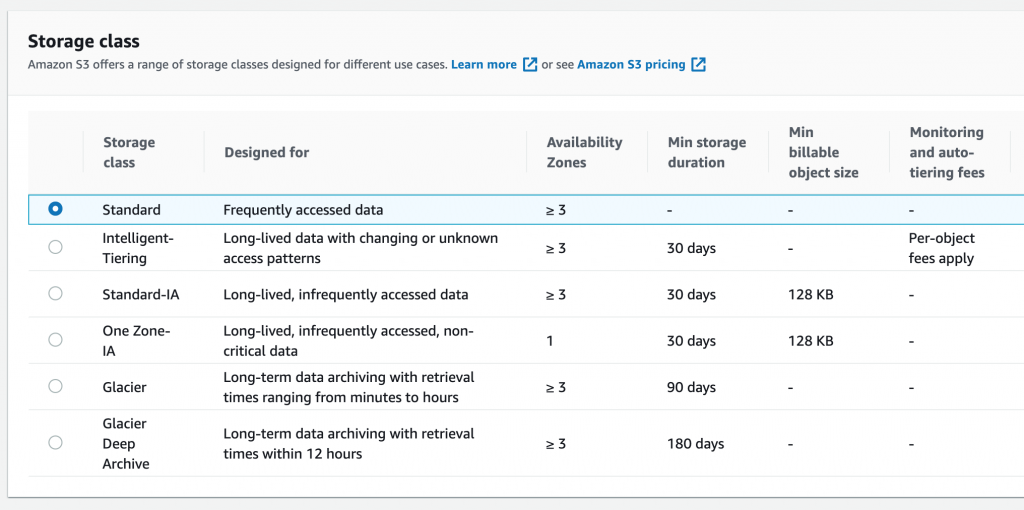
Task: Click the '180 days' min storage duration
Action: [x=696, y=443]
